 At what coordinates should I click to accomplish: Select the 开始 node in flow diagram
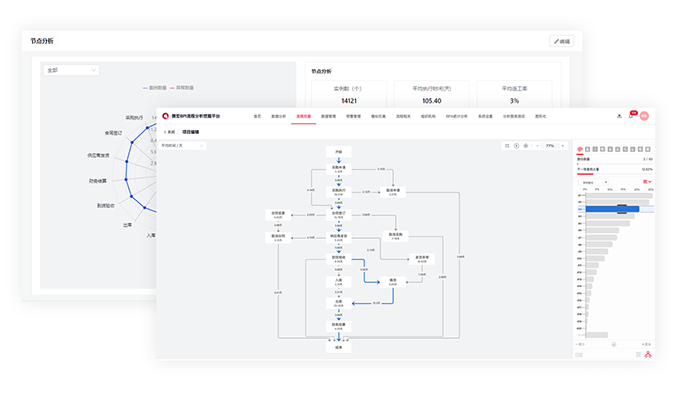[339, 152]
